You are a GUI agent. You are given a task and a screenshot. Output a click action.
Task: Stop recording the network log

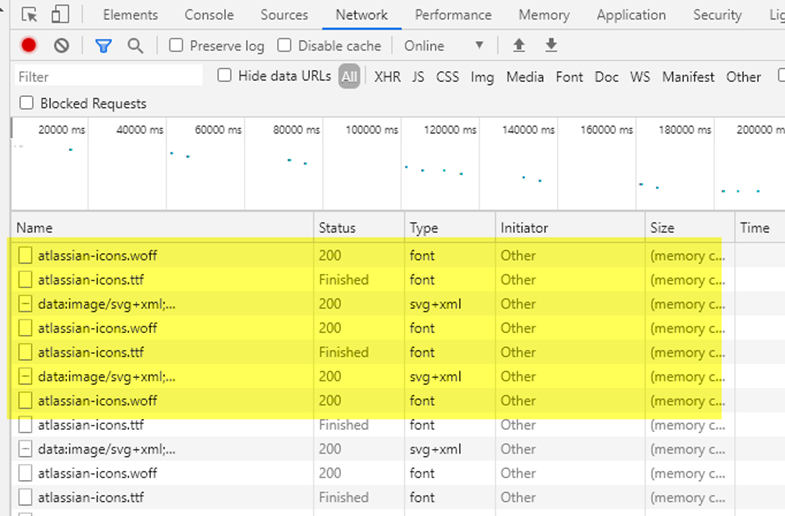29,46
